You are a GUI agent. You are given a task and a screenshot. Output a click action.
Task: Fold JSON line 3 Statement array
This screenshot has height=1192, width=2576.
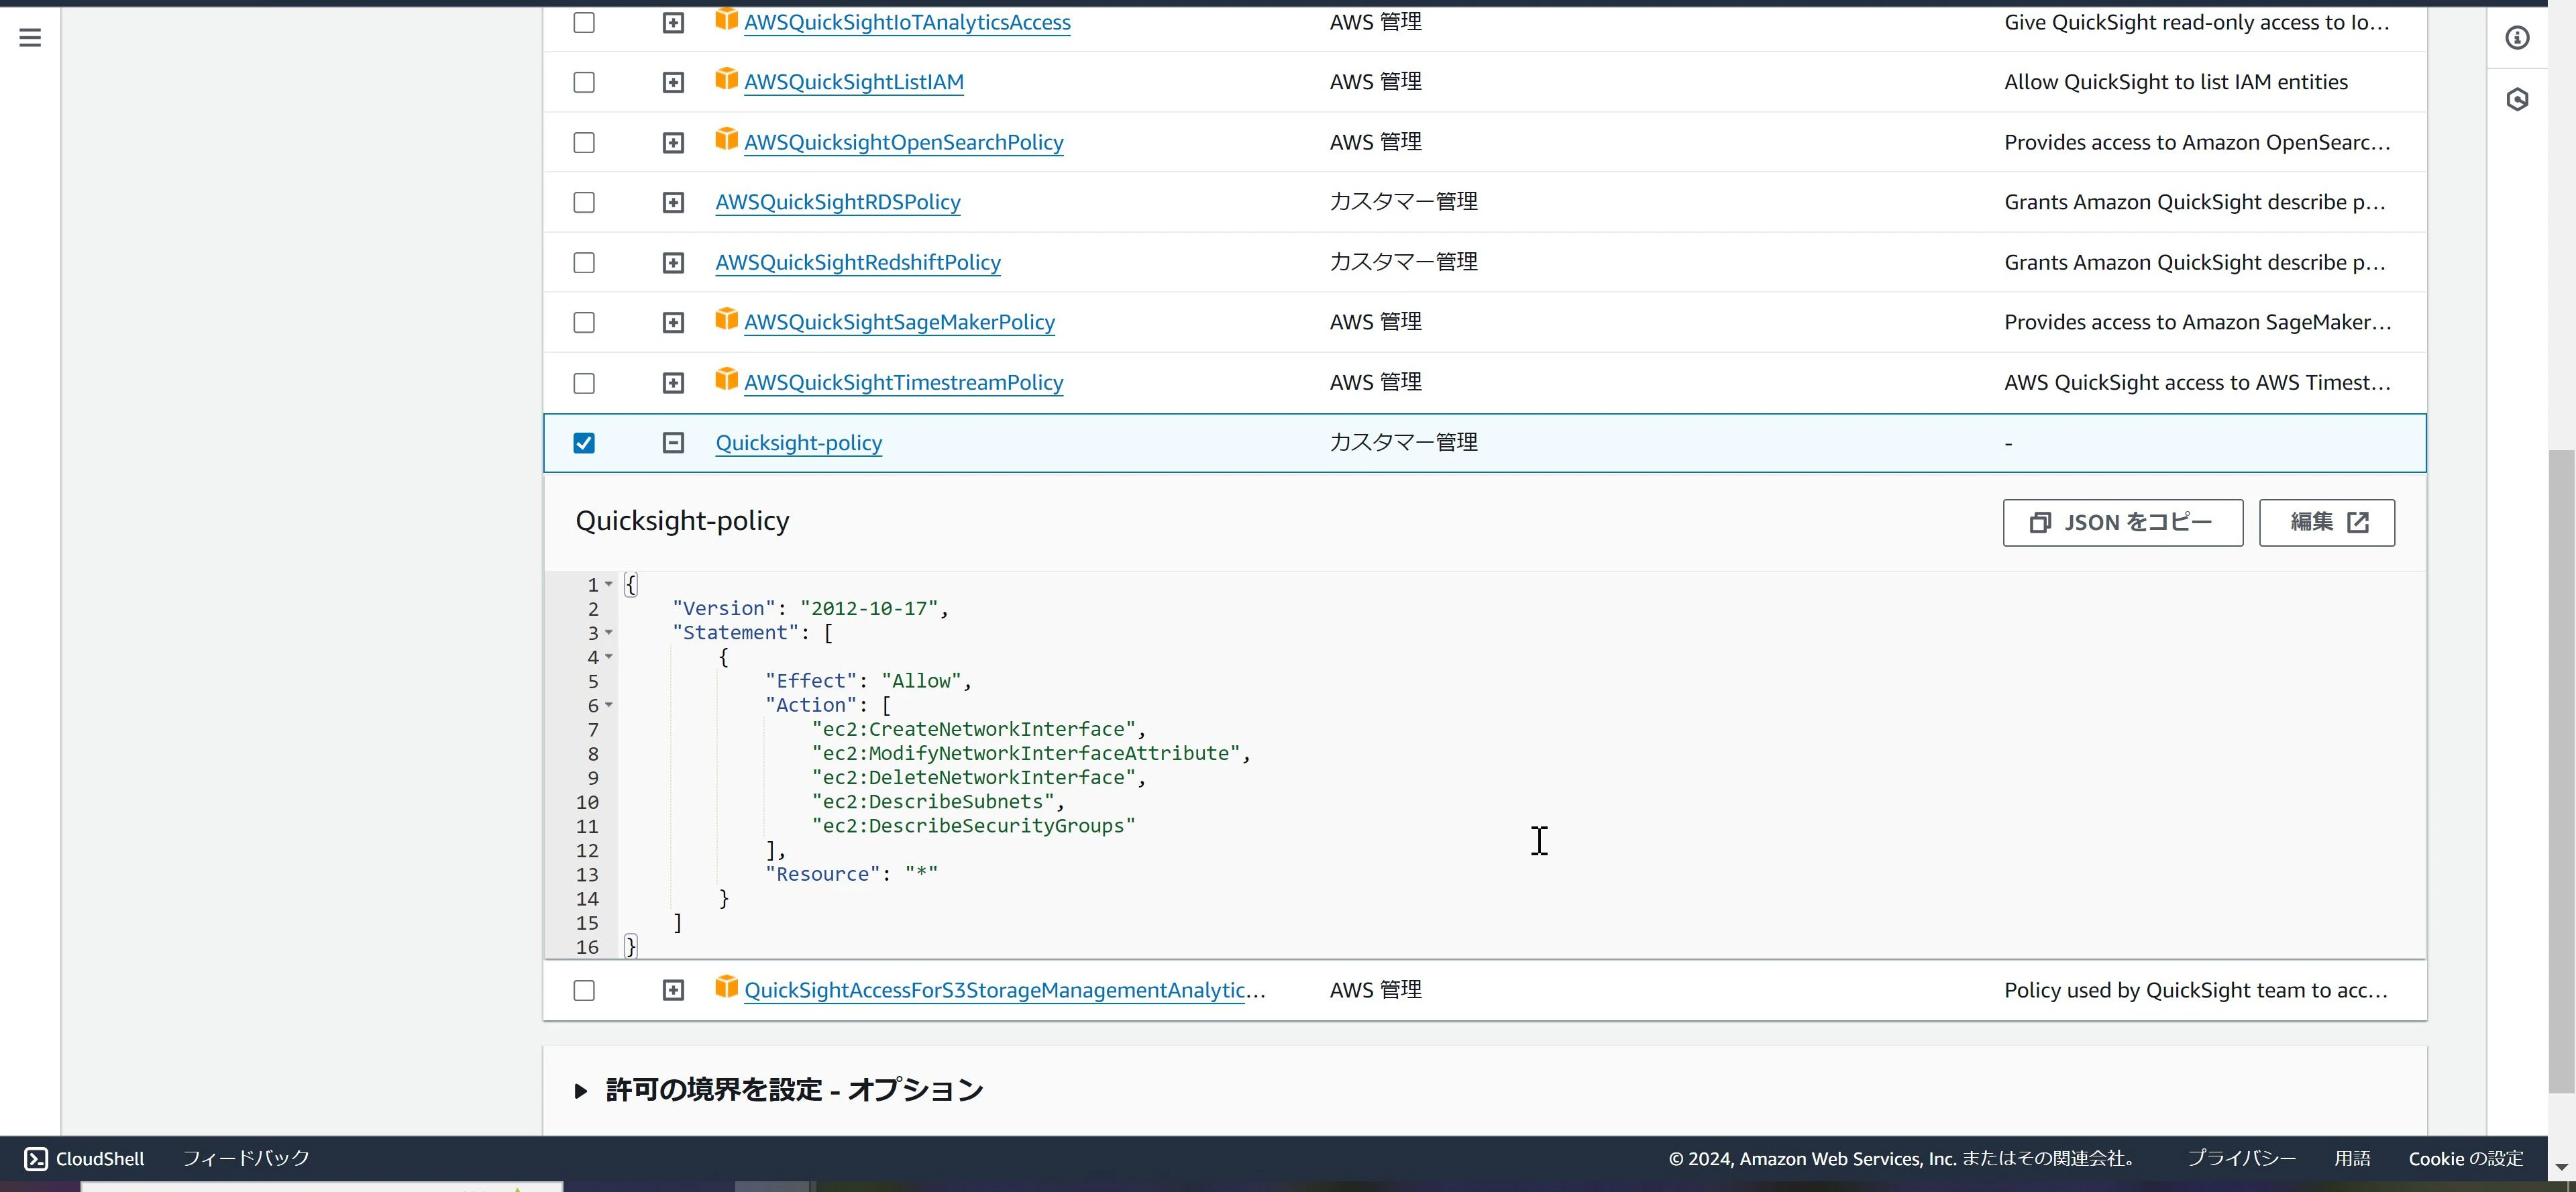point(609,633)
